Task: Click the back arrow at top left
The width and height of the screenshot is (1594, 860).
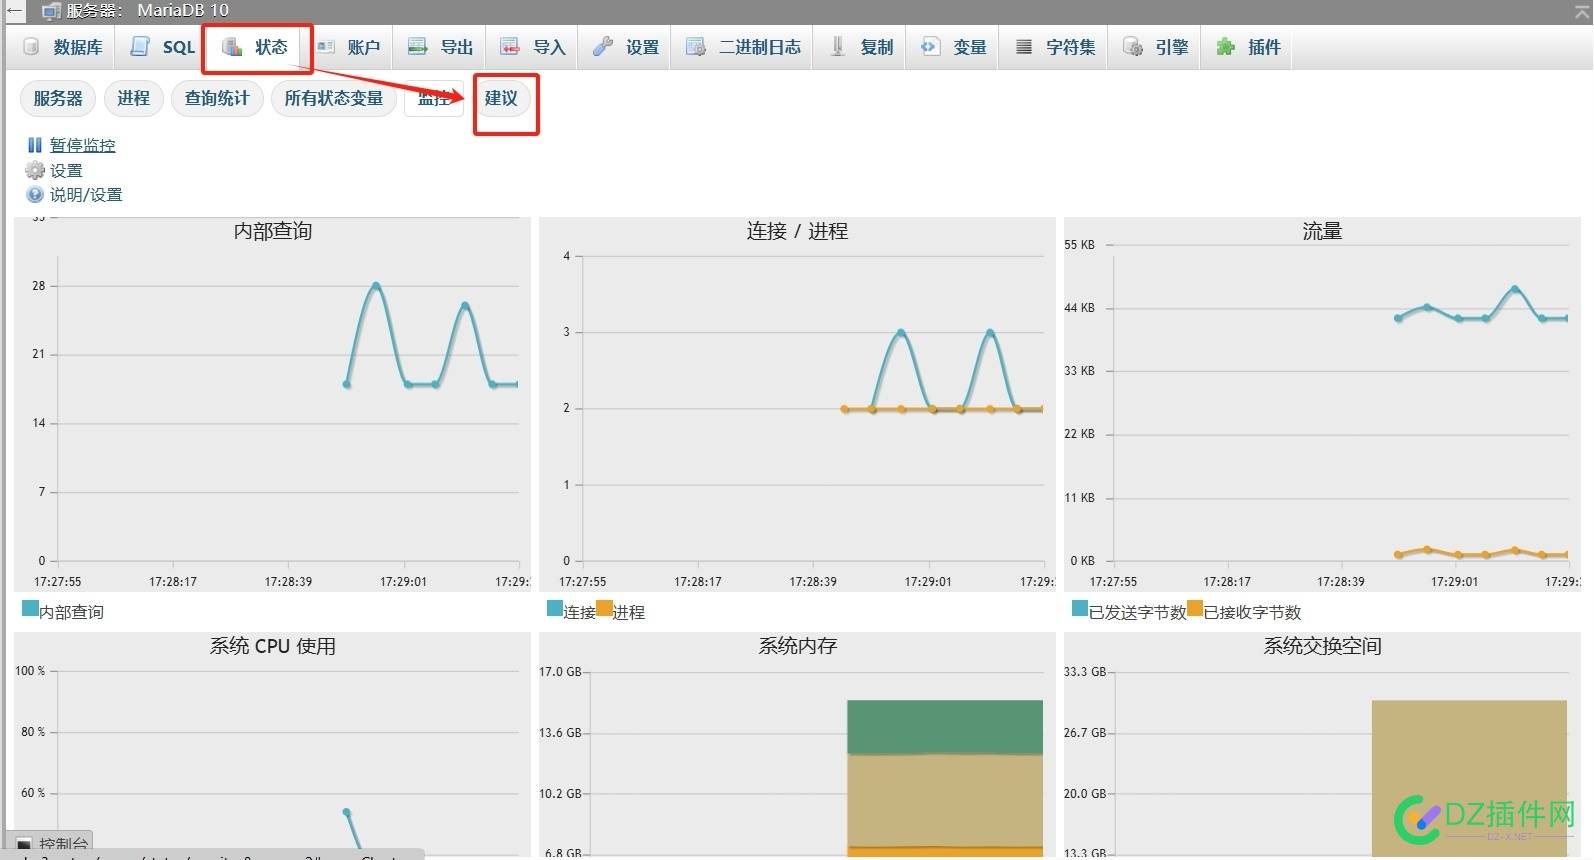Action: pyautogui.click(x=14, y=11)
